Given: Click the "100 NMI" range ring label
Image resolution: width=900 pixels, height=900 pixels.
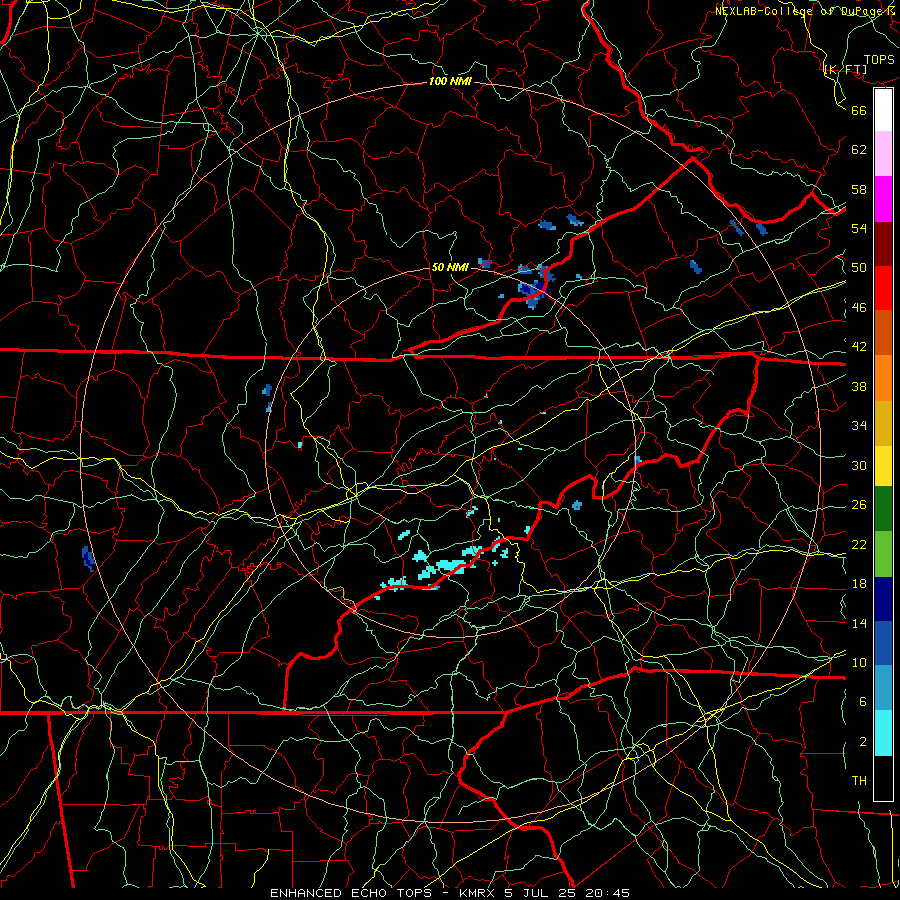Looking at the screenshot, I should point(450,82).
